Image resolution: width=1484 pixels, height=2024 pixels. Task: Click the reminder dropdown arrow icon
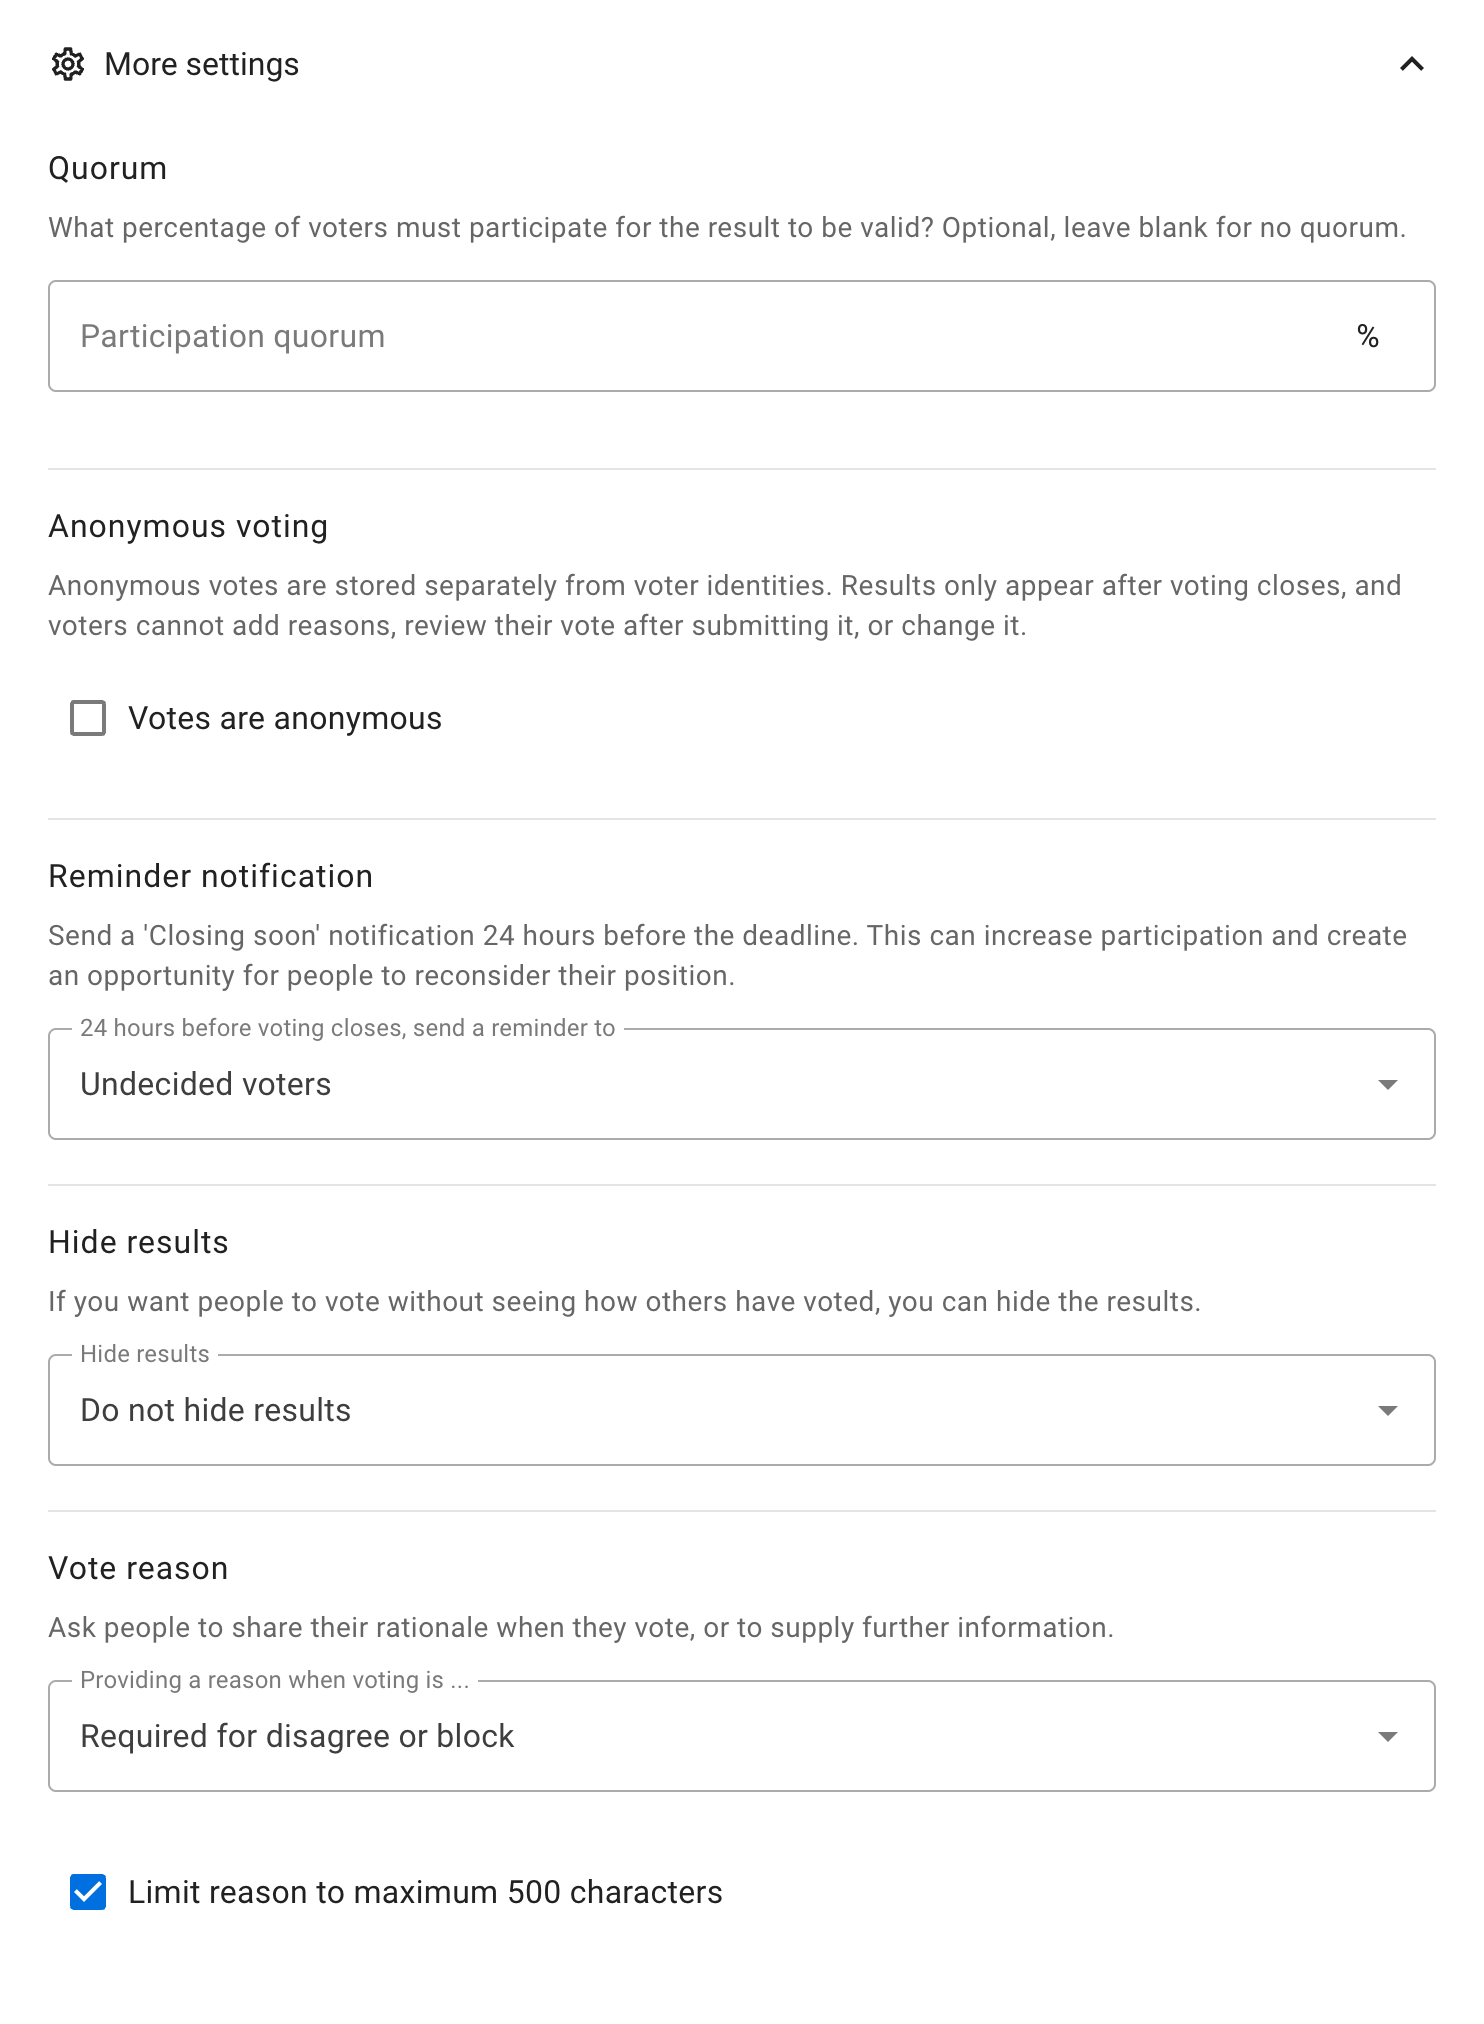point(1387,1084)
